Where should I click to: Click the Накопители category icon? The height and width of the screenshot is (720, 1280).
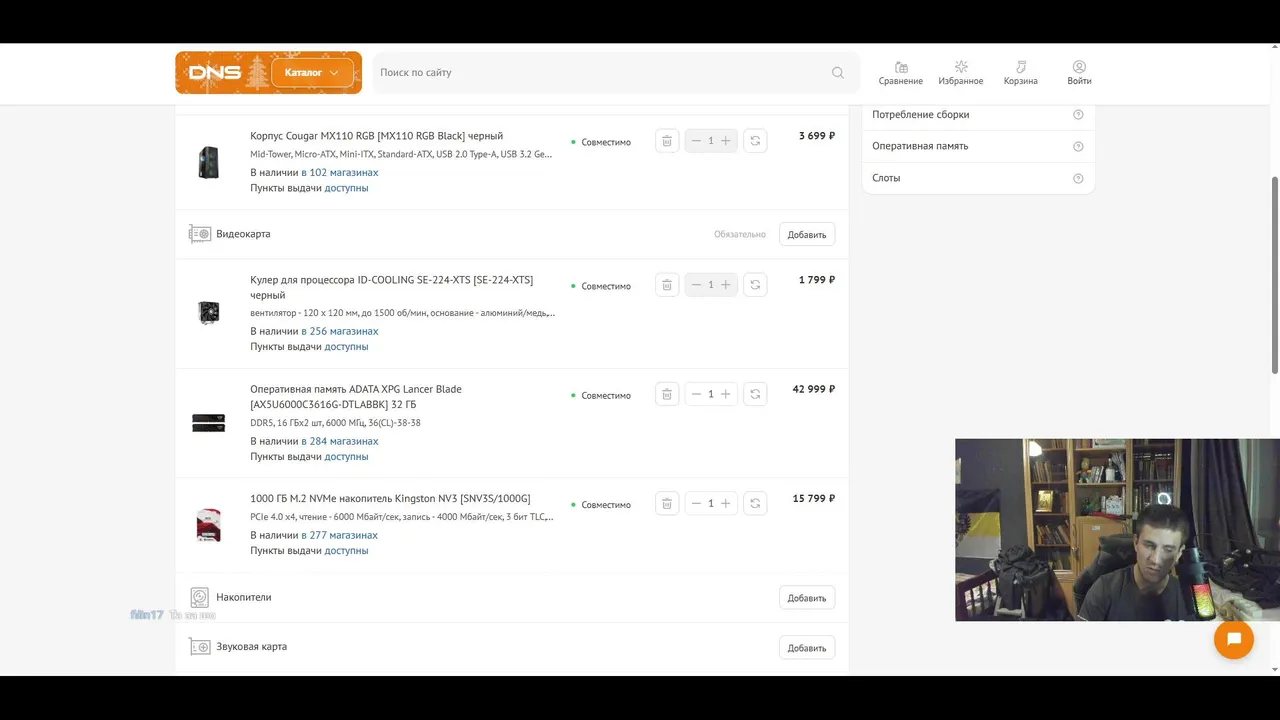(x=199, y=598)
